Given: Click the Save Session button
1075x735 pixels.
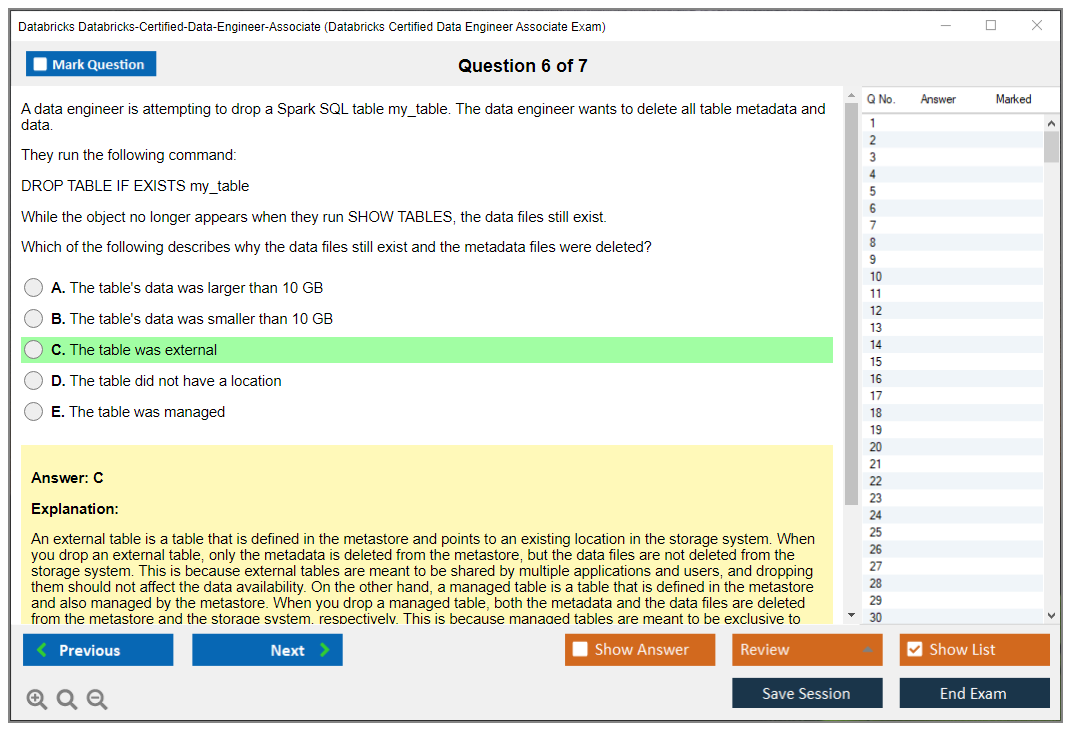Looking at the screenshot, I should point(807,693).
